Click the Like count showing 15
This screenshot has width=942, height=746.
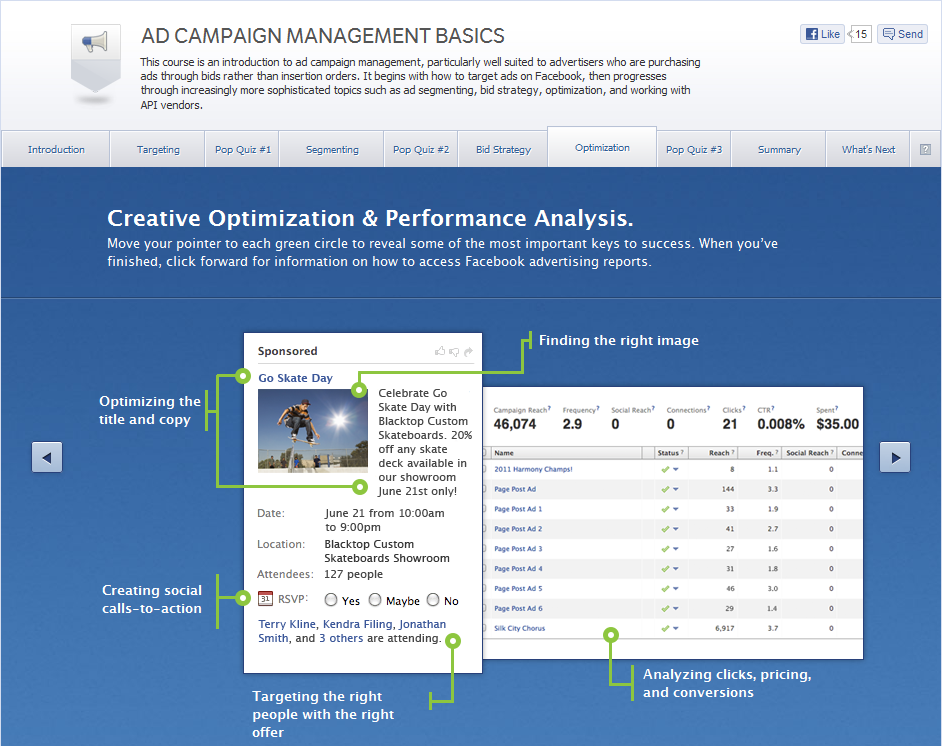(x=860, y=34)
